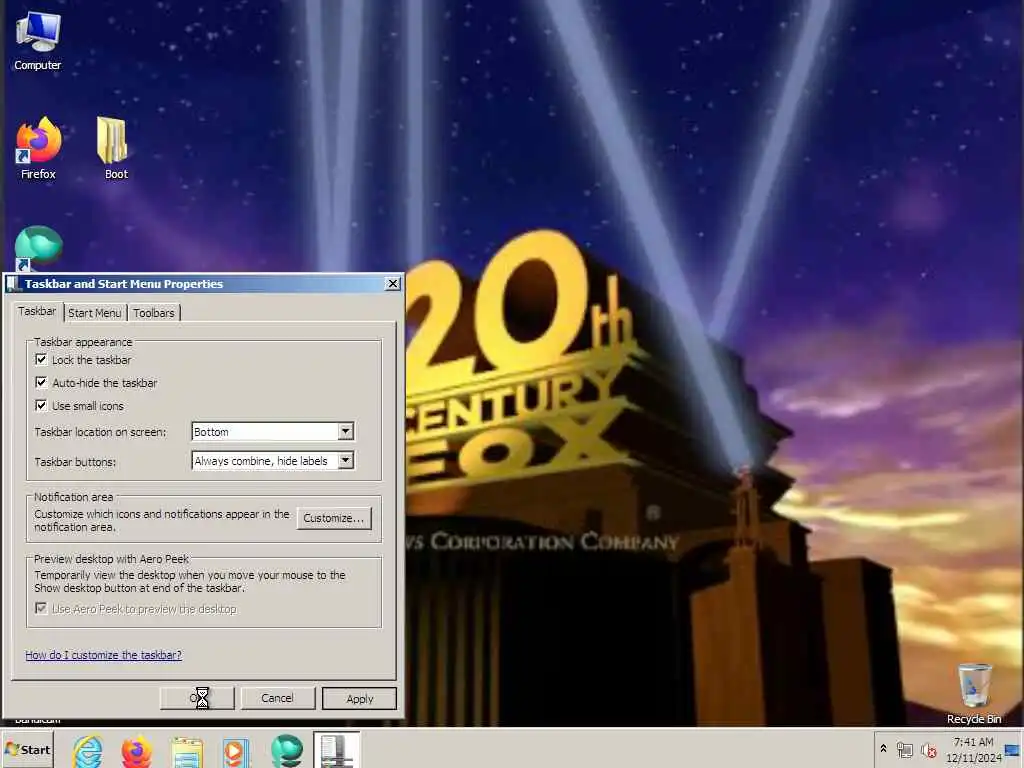1024x768 pixels.
Task: Launch Firefox from the taskbar
Action: tap(136, 751)
